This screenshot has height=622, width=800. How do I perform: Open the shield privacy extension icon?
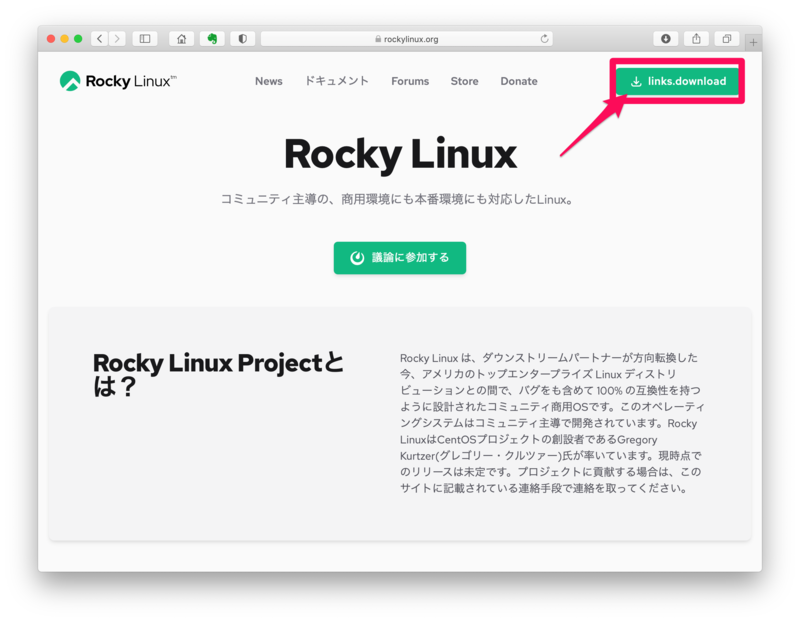(241, 39)
